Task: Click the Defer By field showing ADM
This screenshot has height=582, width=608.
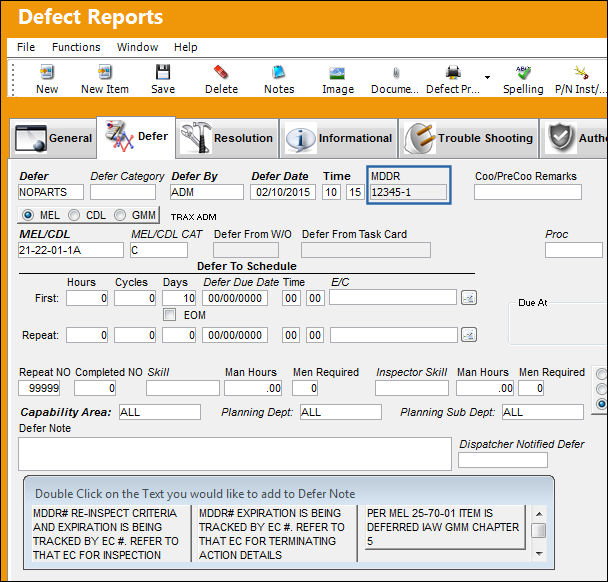Action: coord(207,192)
